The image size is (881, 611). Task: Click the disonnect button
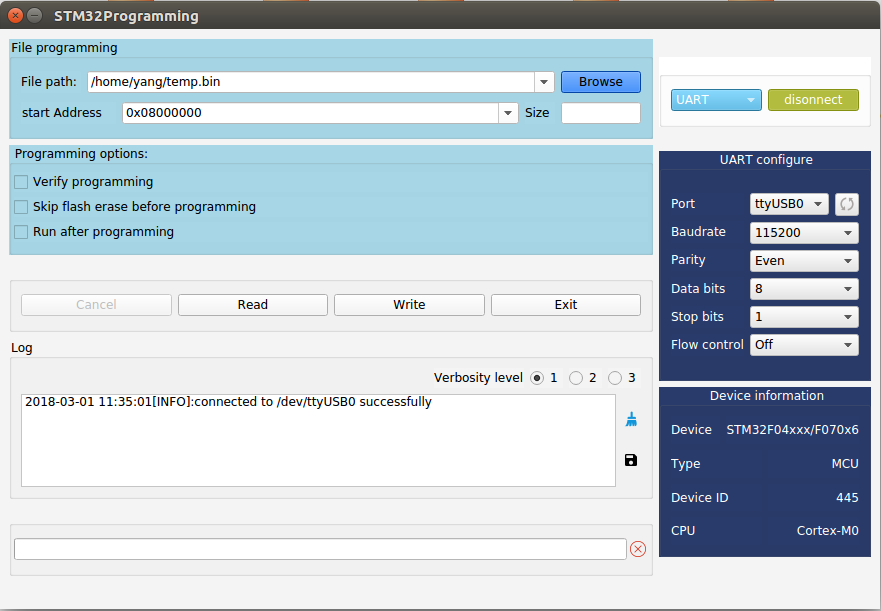[813, 100]
